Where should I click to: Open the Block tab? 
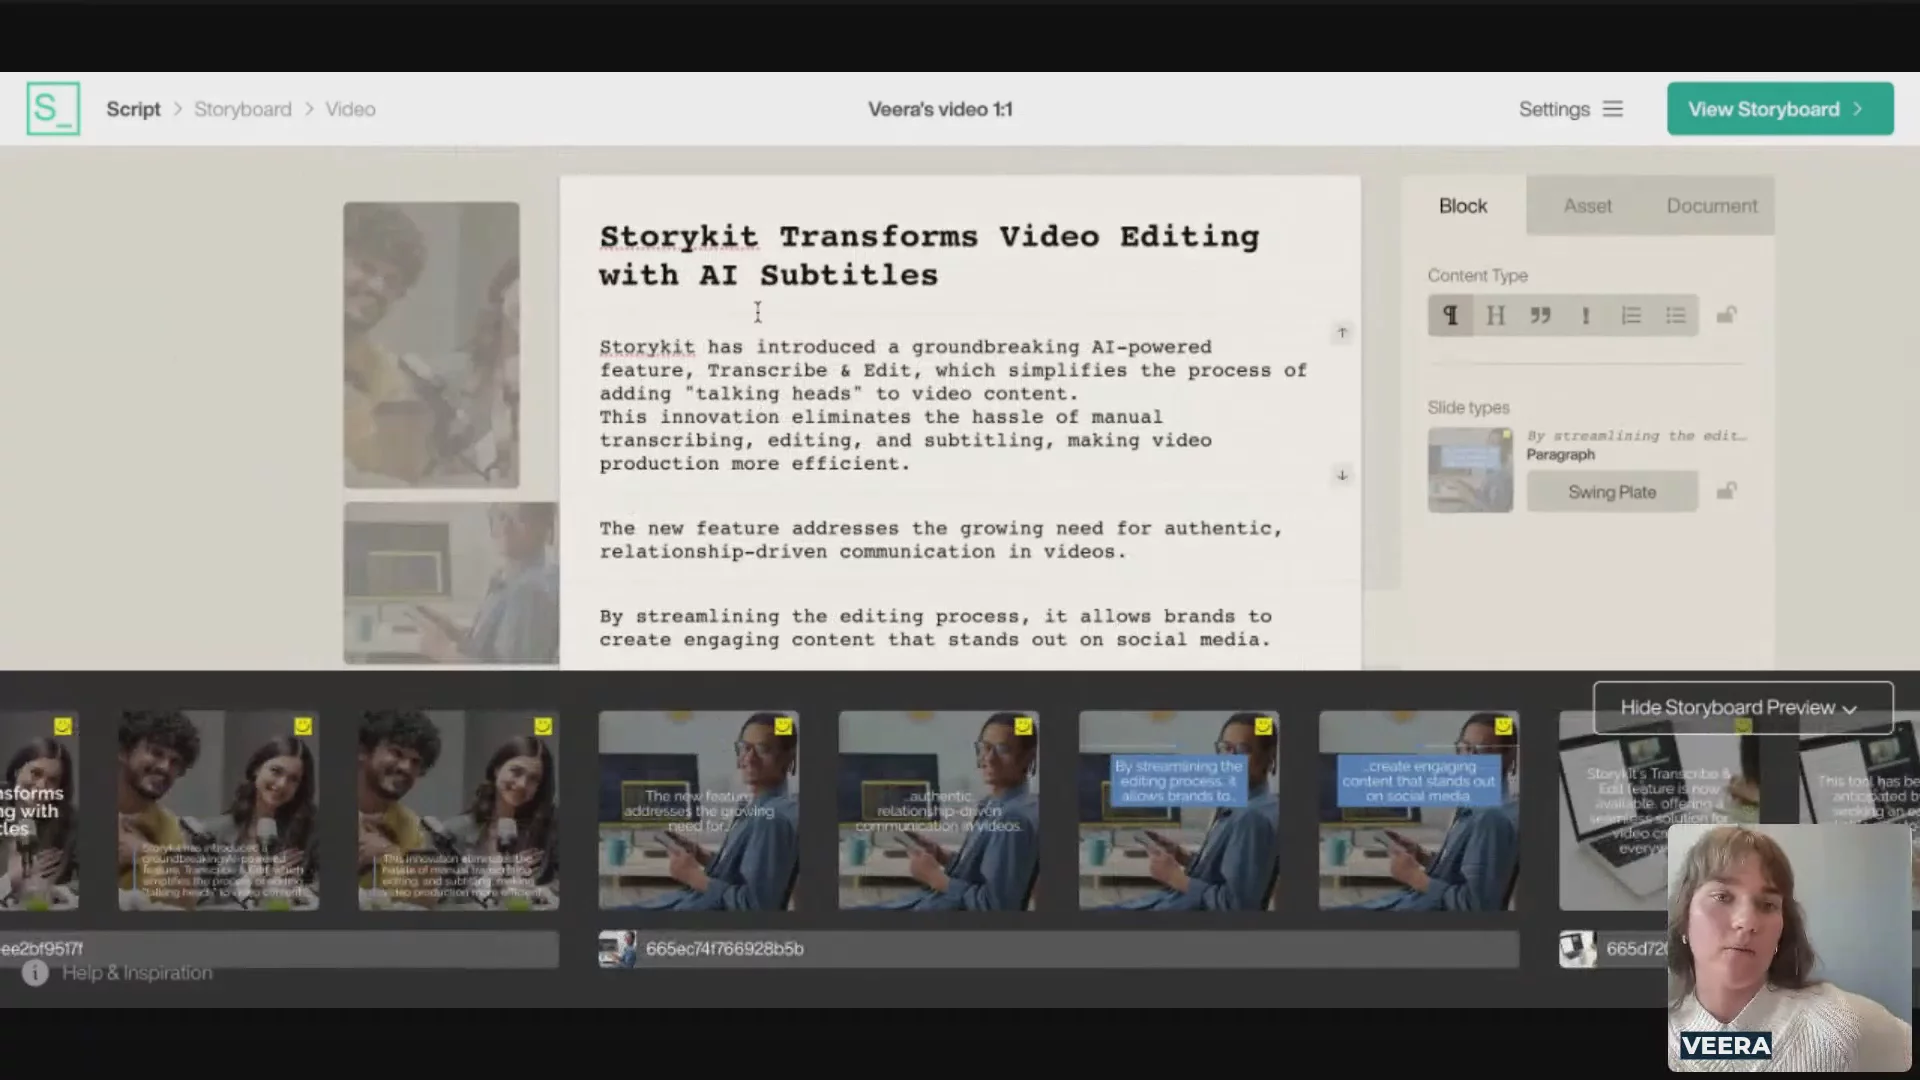point(1463,206)
